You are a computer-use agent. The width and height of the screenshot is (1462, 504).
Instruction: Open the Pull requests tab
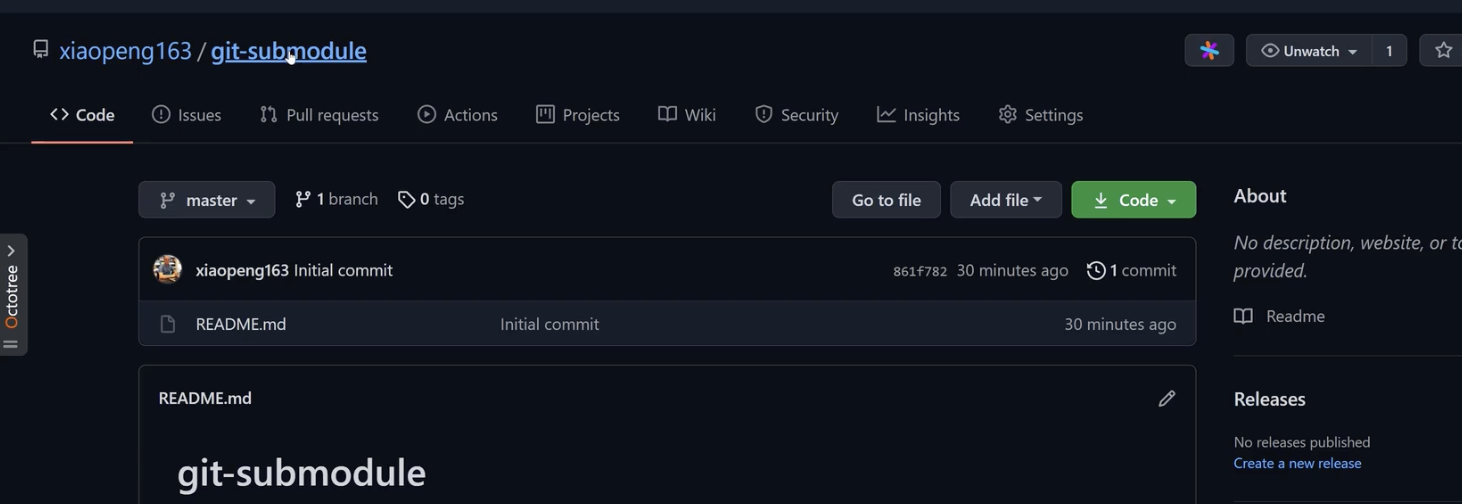319,115
